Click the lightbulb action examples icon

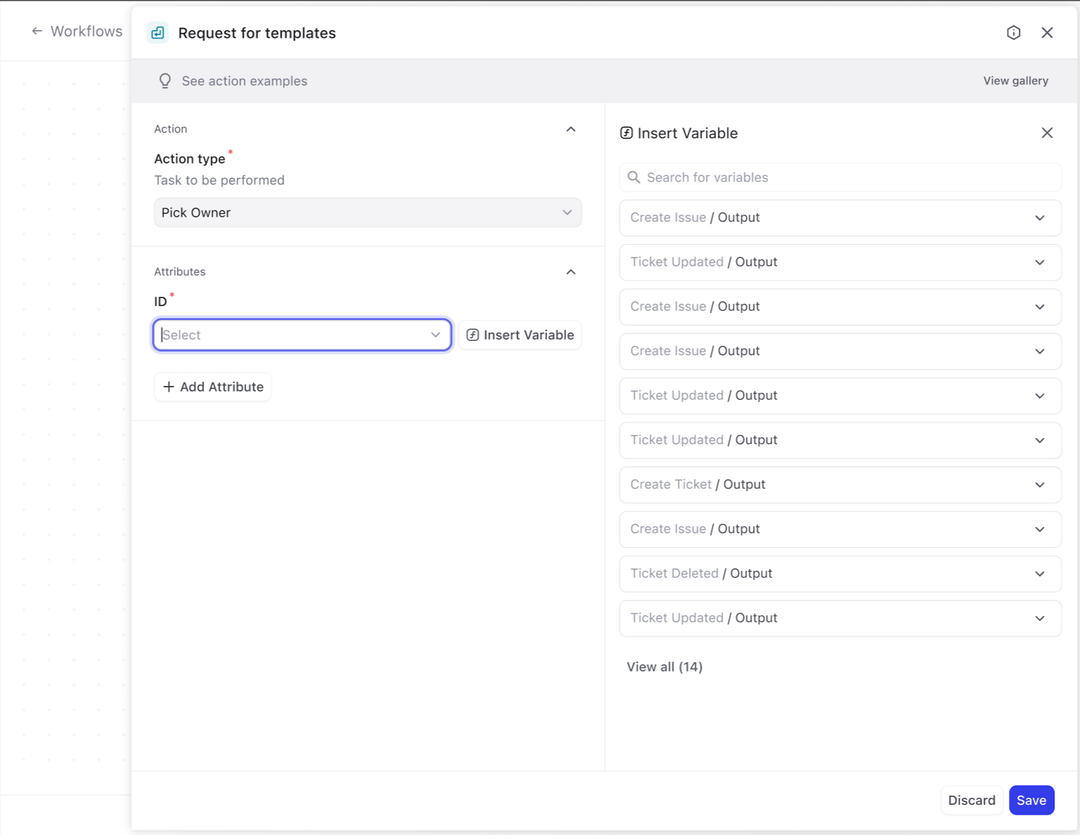click(165, 81)
